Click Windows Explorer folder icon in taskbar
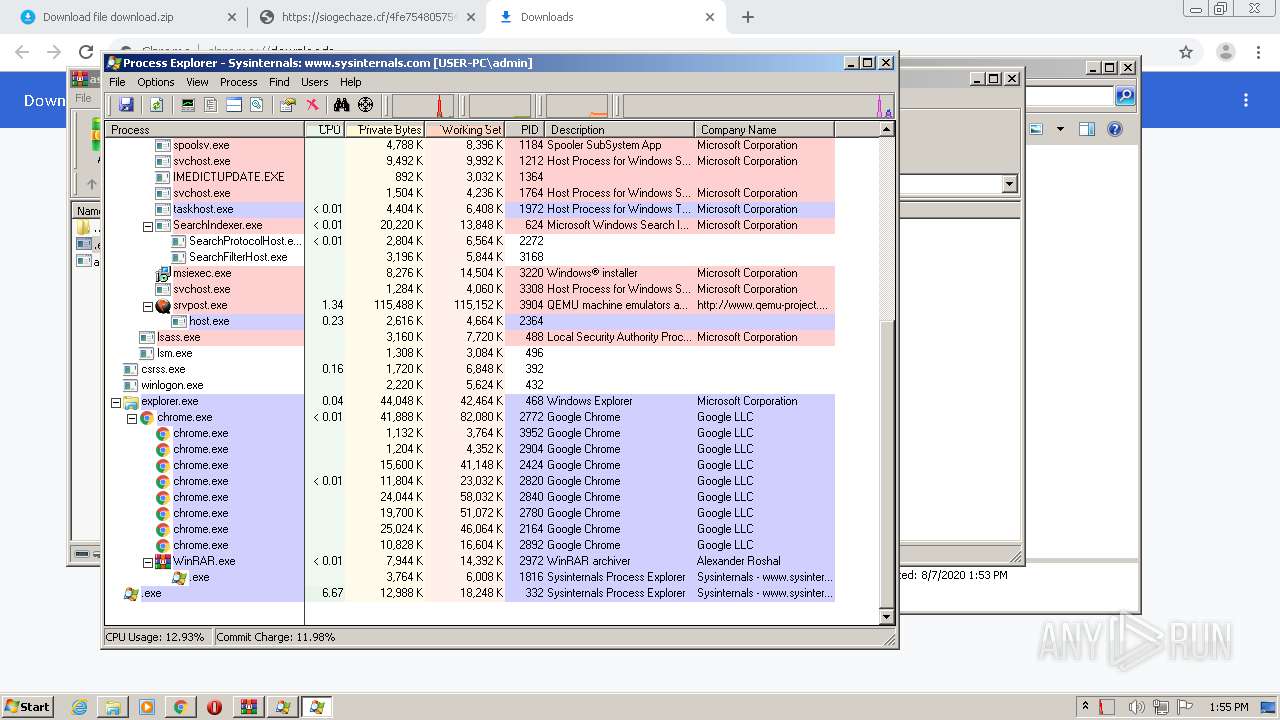Image resolution: width=1280 pixels, height=720 pixels. pos(113,707)
